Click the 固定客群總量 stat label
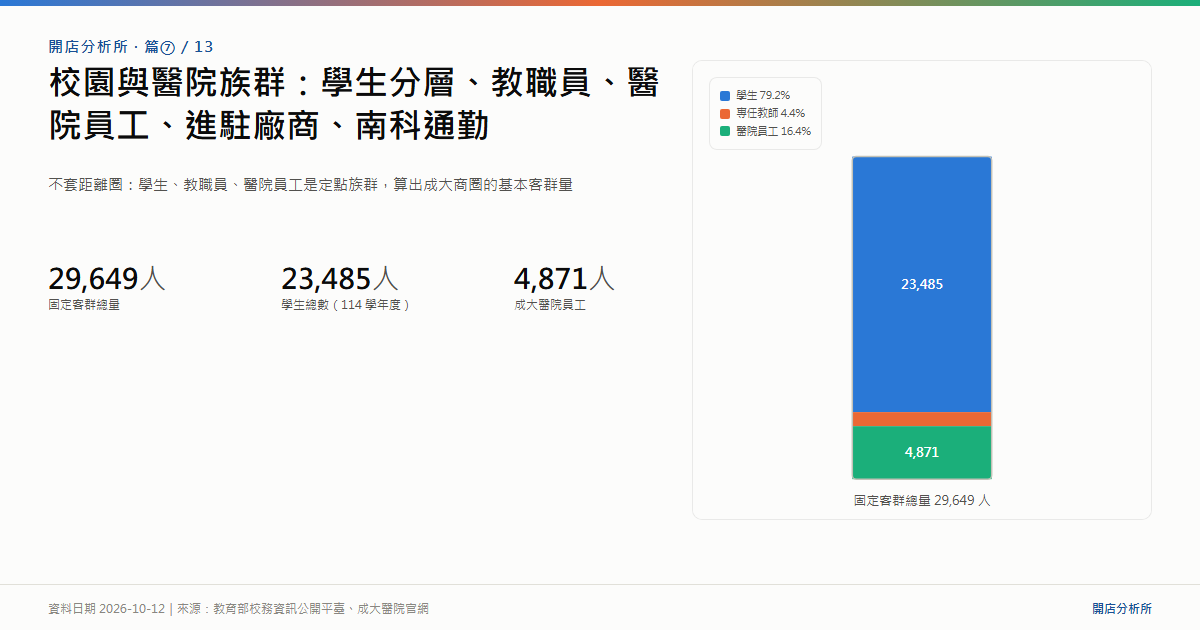1200x630 pixels. click(84, 305)
